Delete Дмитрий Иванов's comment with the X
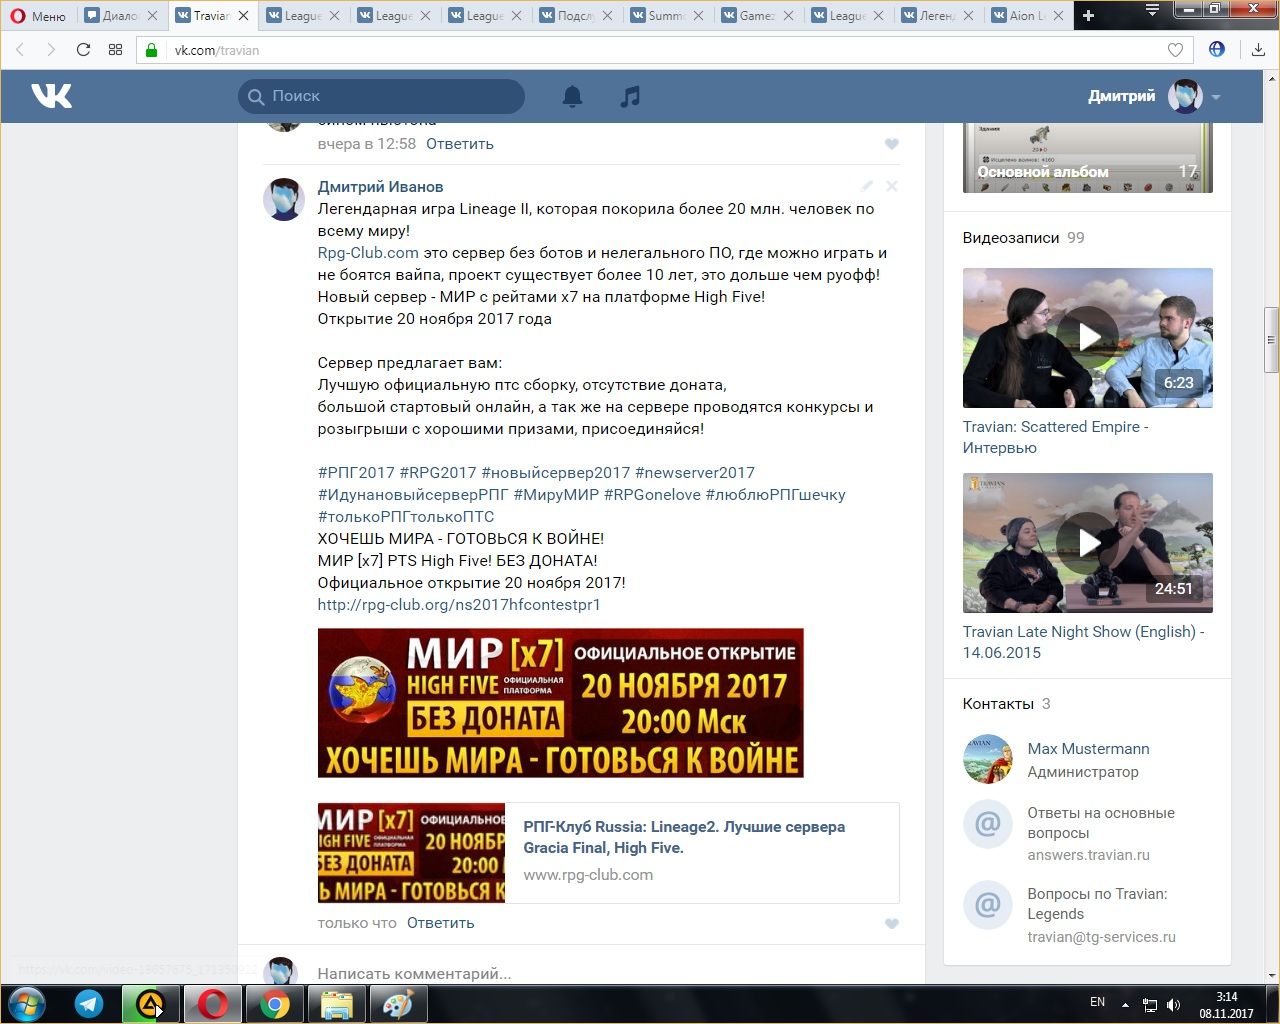 pyautogui.click(x=892, y=186)
